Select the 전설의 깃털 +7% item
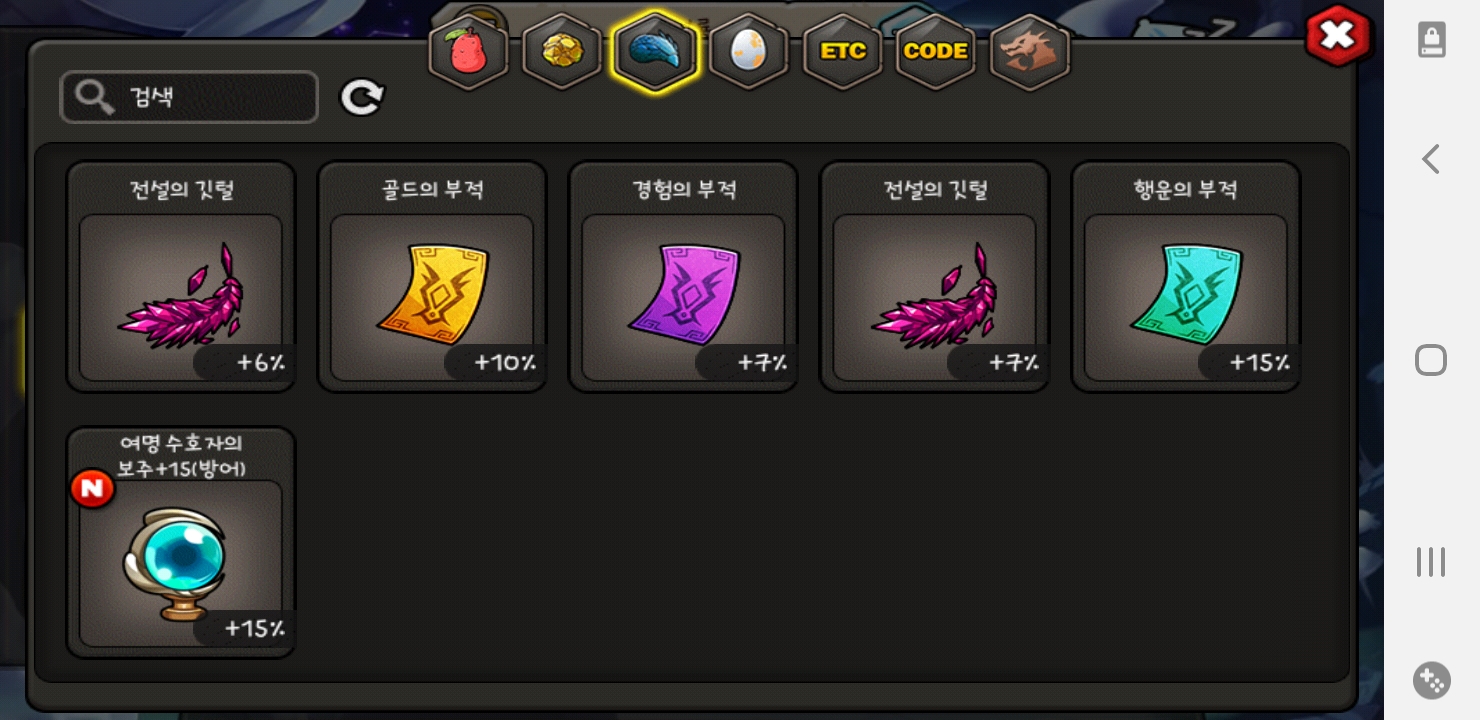Image resolution: width=1480 pixels, height=720 pixels. 935,277
